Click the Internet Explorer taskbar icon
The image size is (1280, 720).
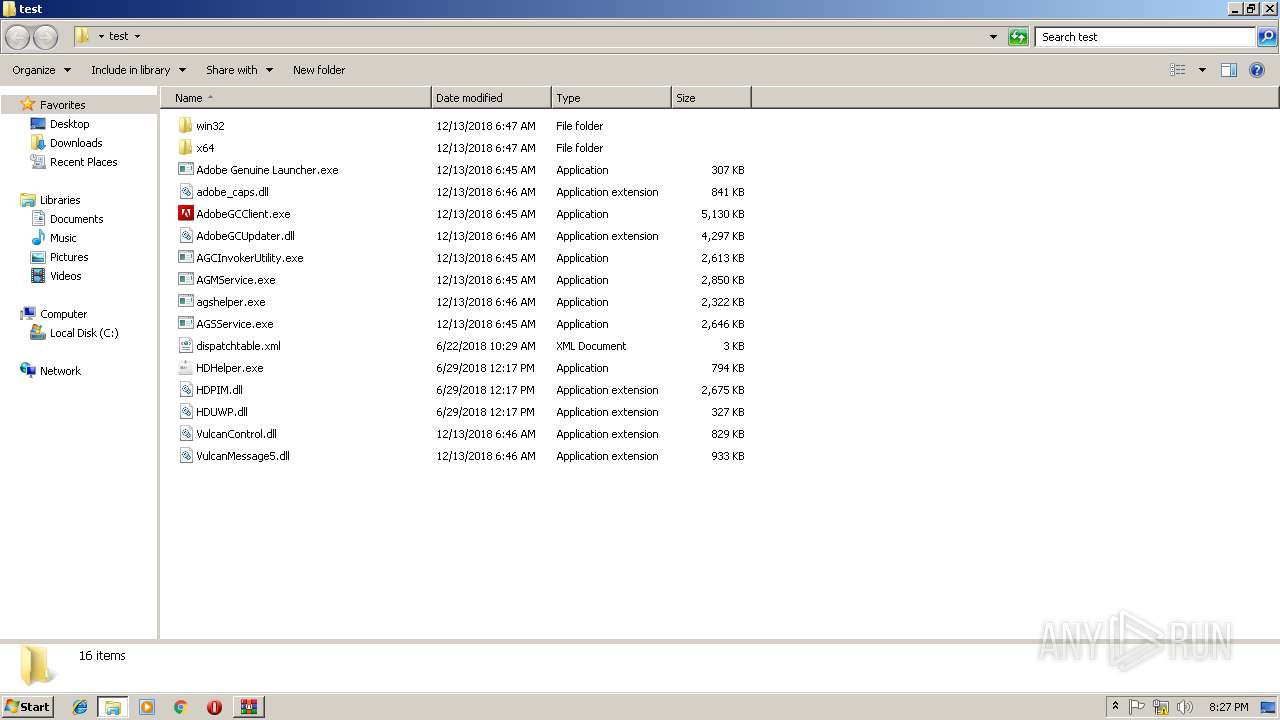[x=80, y=707]
